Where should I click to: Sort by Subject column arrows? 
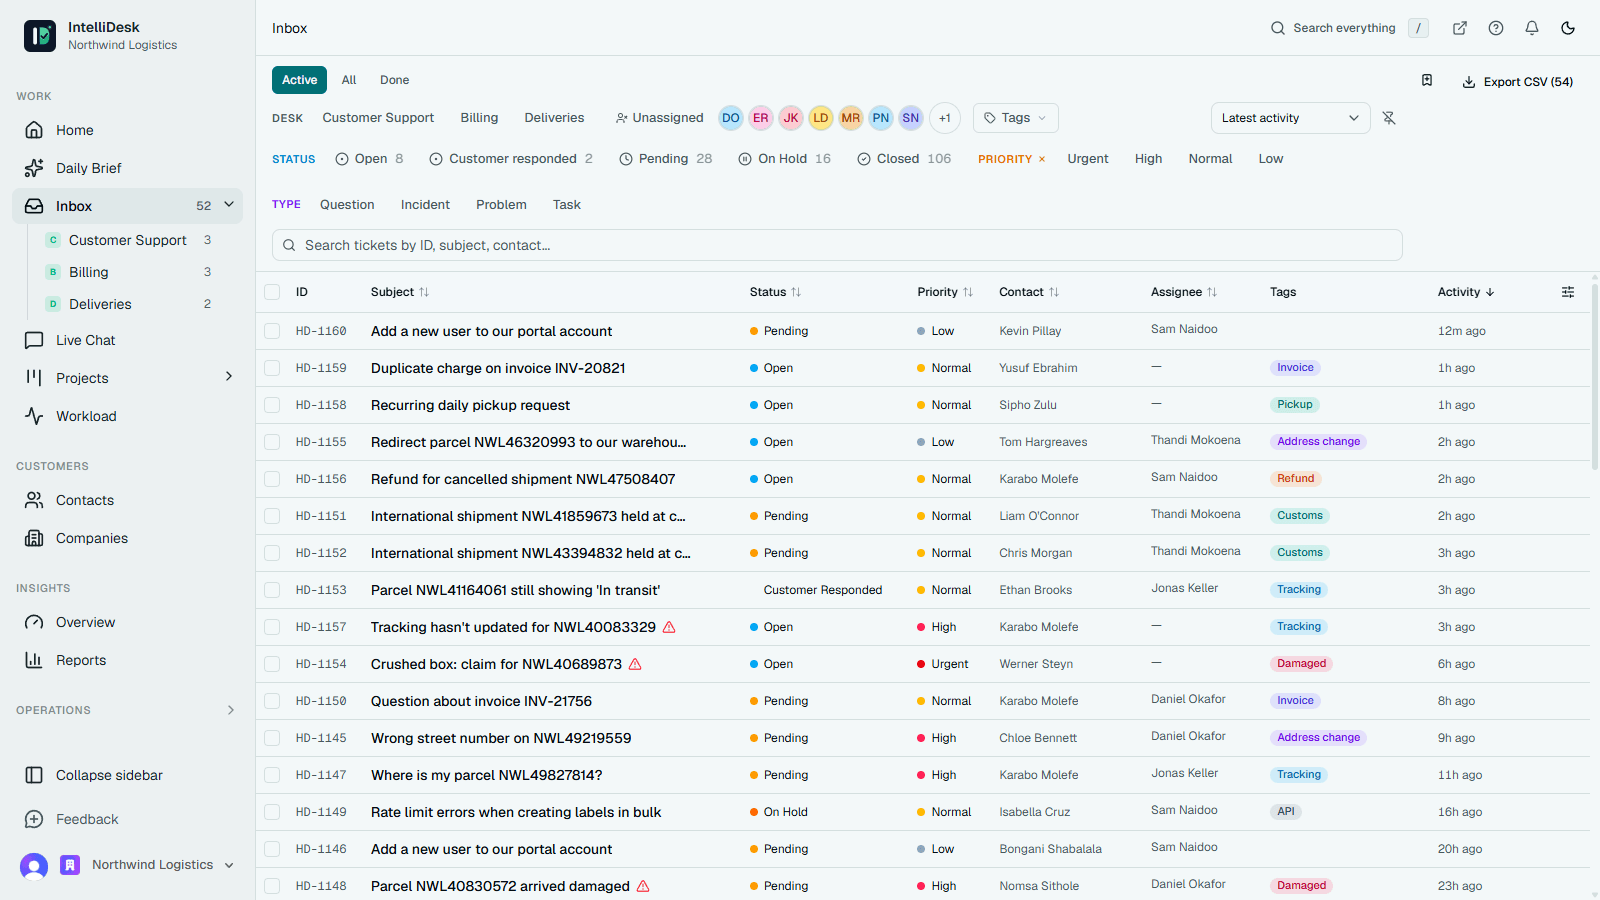coord(424,292)
